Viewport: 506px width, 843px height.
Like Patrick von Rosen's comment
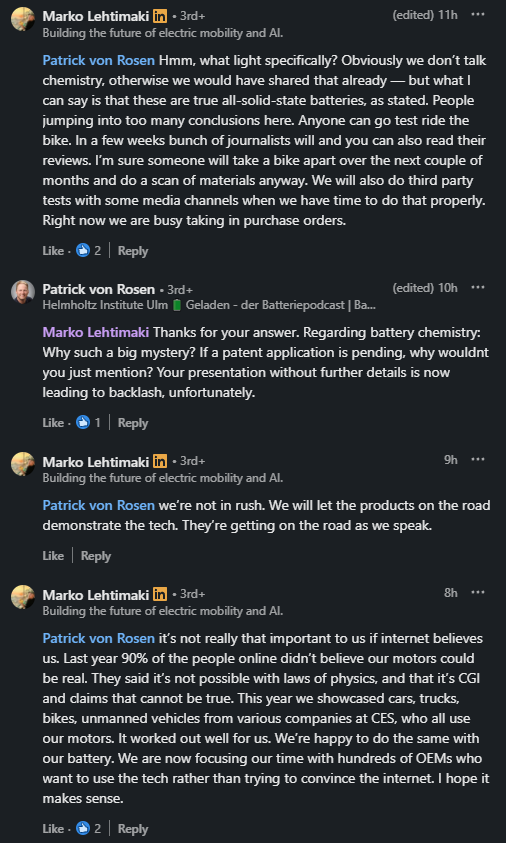53,423
